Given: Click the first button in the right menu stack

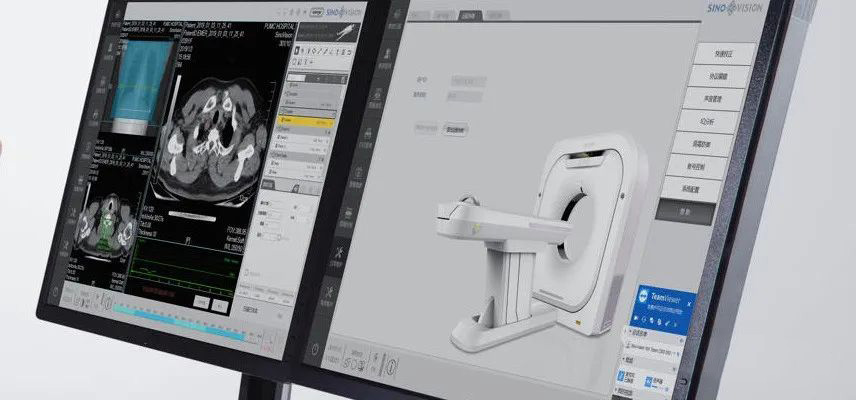Looking at the screenshot, I should click(x=726, y=54).
